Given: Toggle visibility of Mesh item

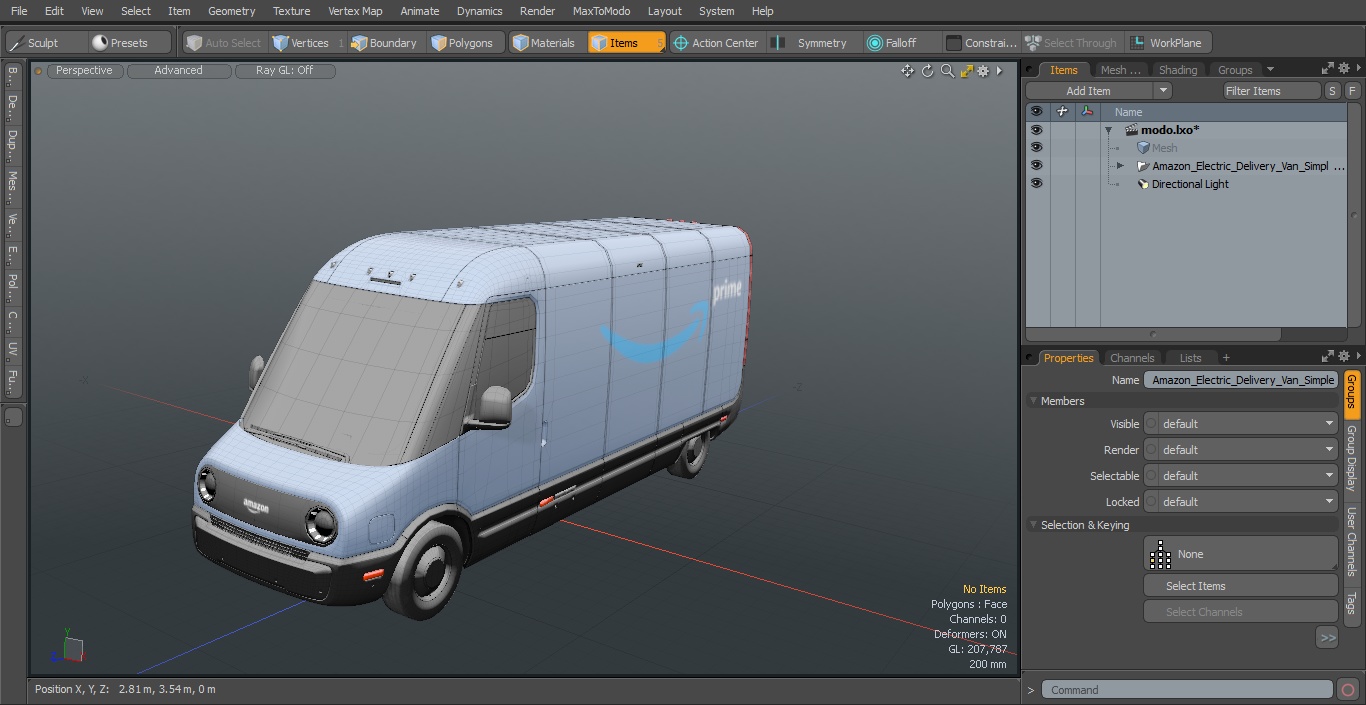Looking at the screenshot, I should pos(1036,148).
